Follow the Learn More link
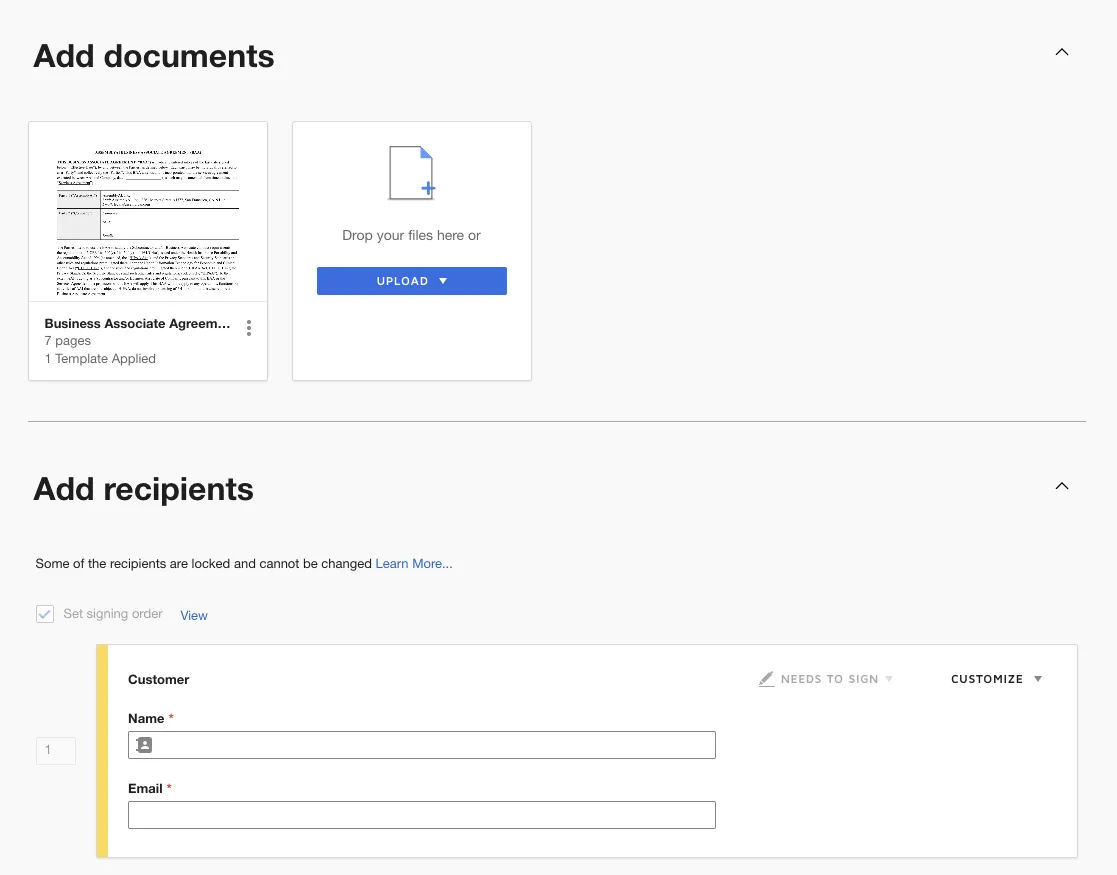This screenshot has width=1117, height=875. click(x=414, y=564)
